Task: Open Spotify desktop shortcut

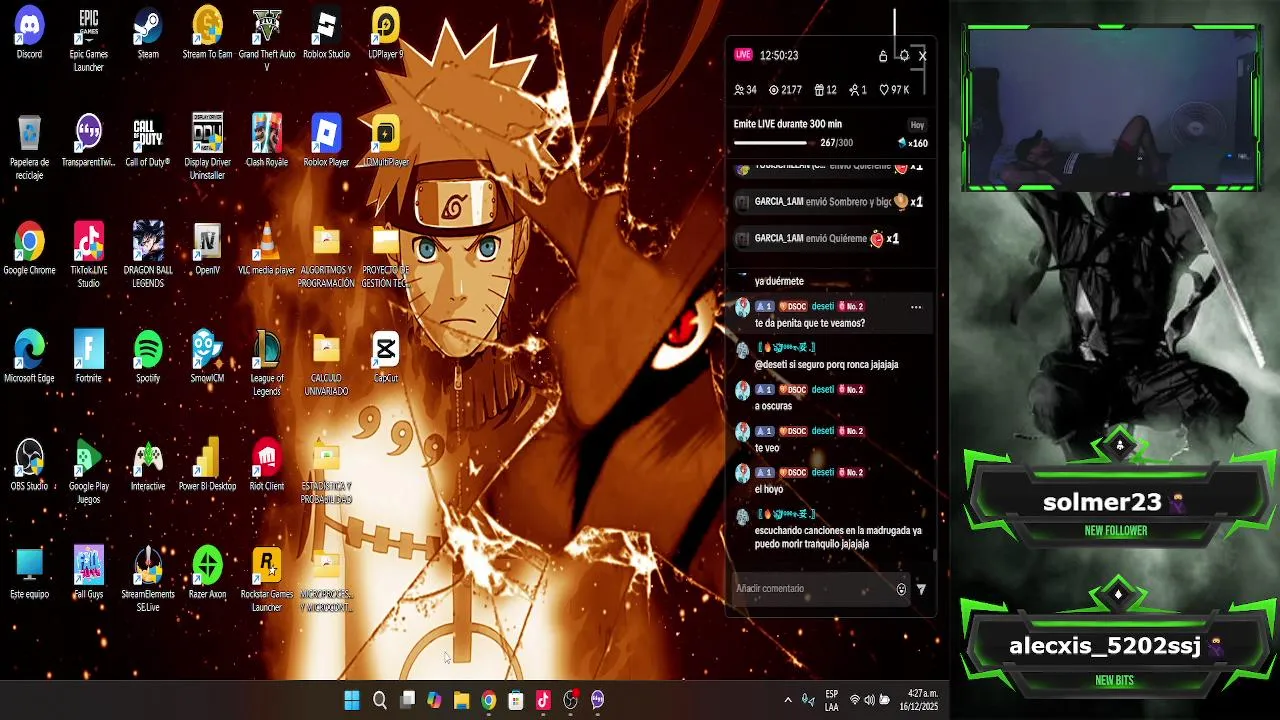Action: coord(148,358)
